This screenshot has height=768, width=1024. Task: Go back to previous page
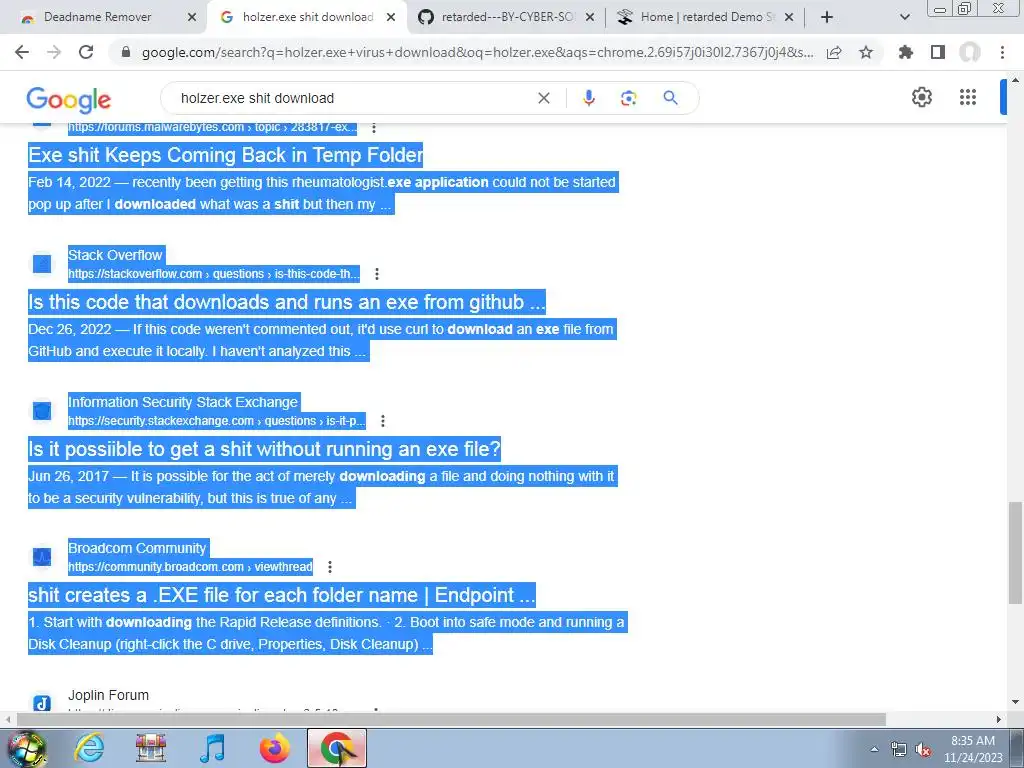(x=22, y=52)
